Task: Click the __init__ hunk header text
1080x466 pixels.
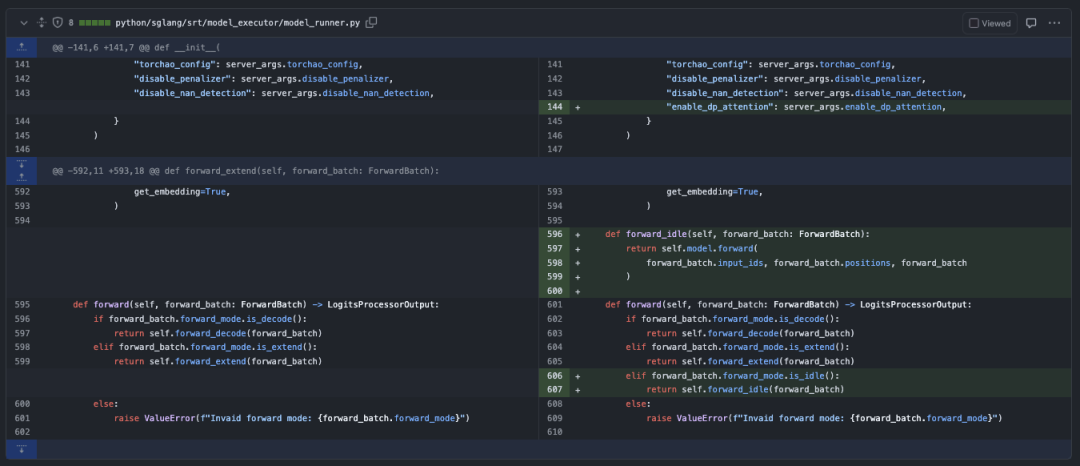Action: (x=136, y=47)
